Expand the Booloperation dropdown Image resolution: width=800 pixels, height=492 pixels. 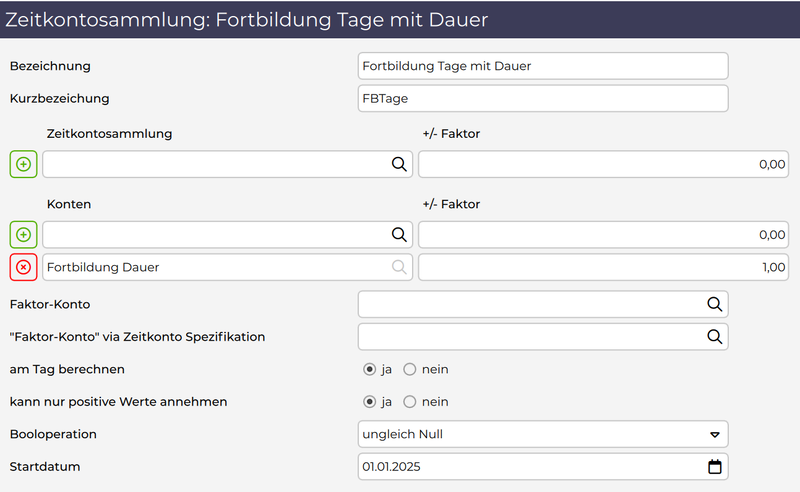click(714, 434)
